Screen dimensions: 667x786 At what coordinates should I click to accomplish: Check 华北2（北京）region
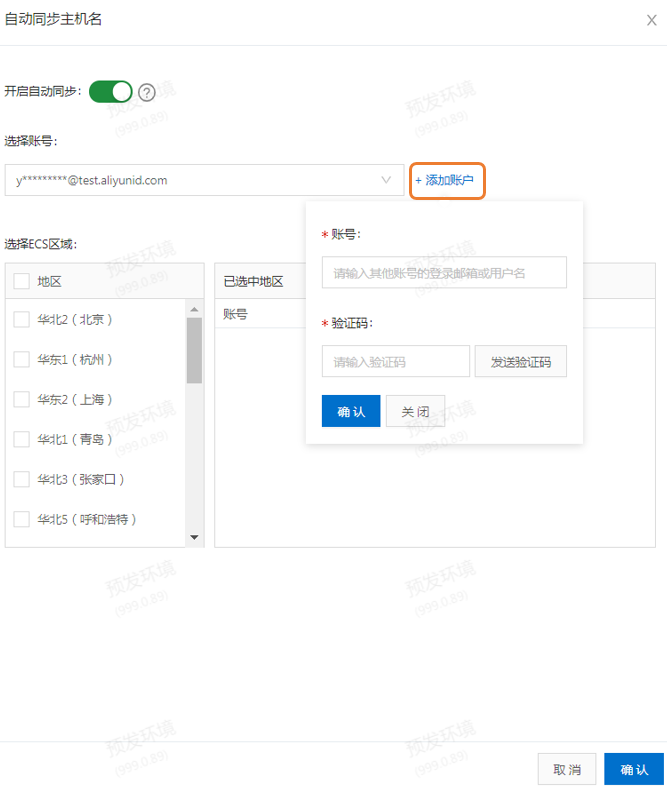pyautogui.click(x=22, y=319)
